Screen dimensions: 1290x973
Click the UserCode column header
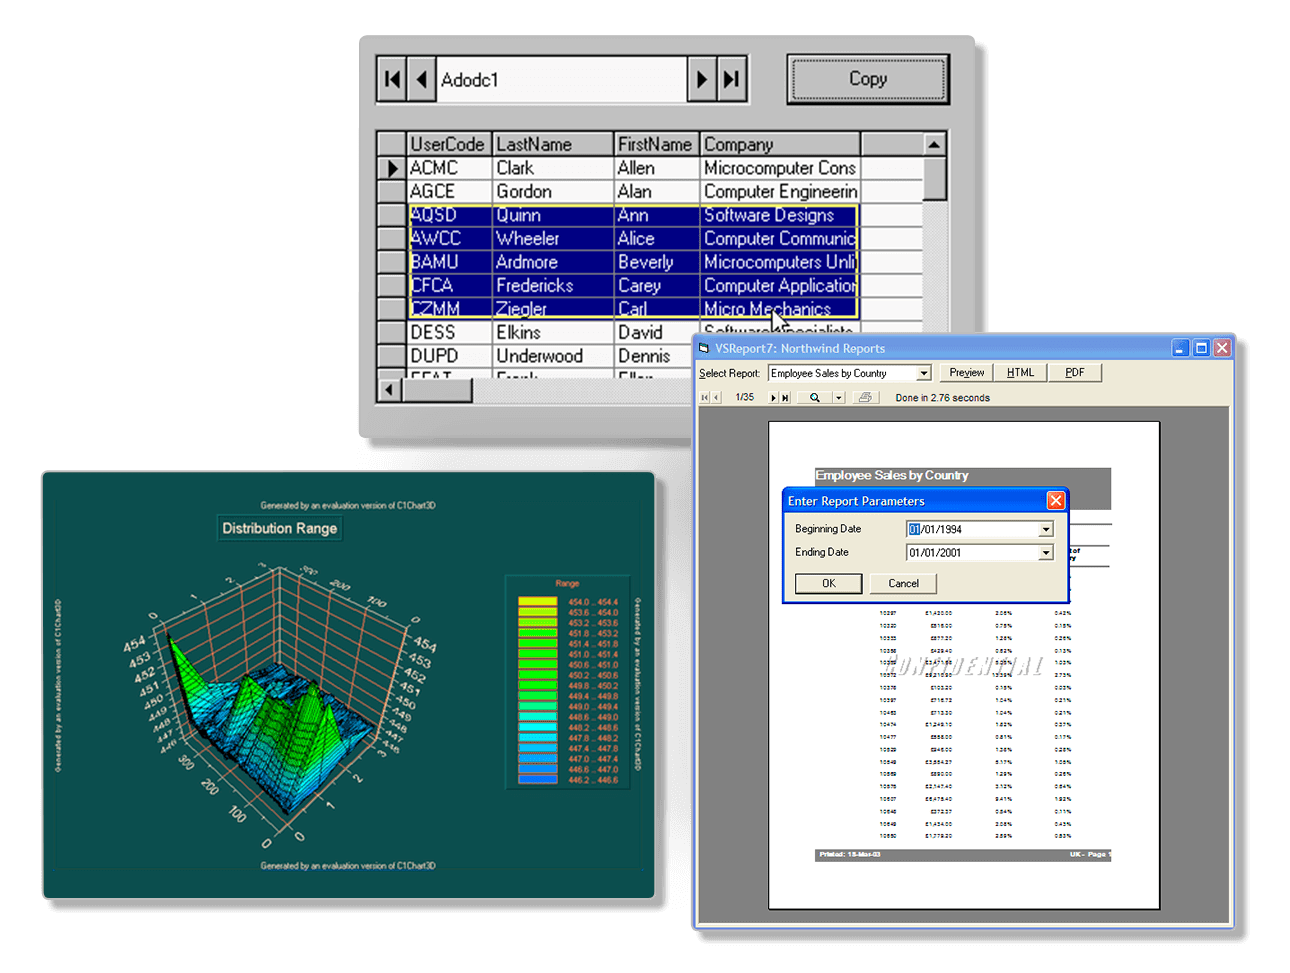[x=449, y=144]
